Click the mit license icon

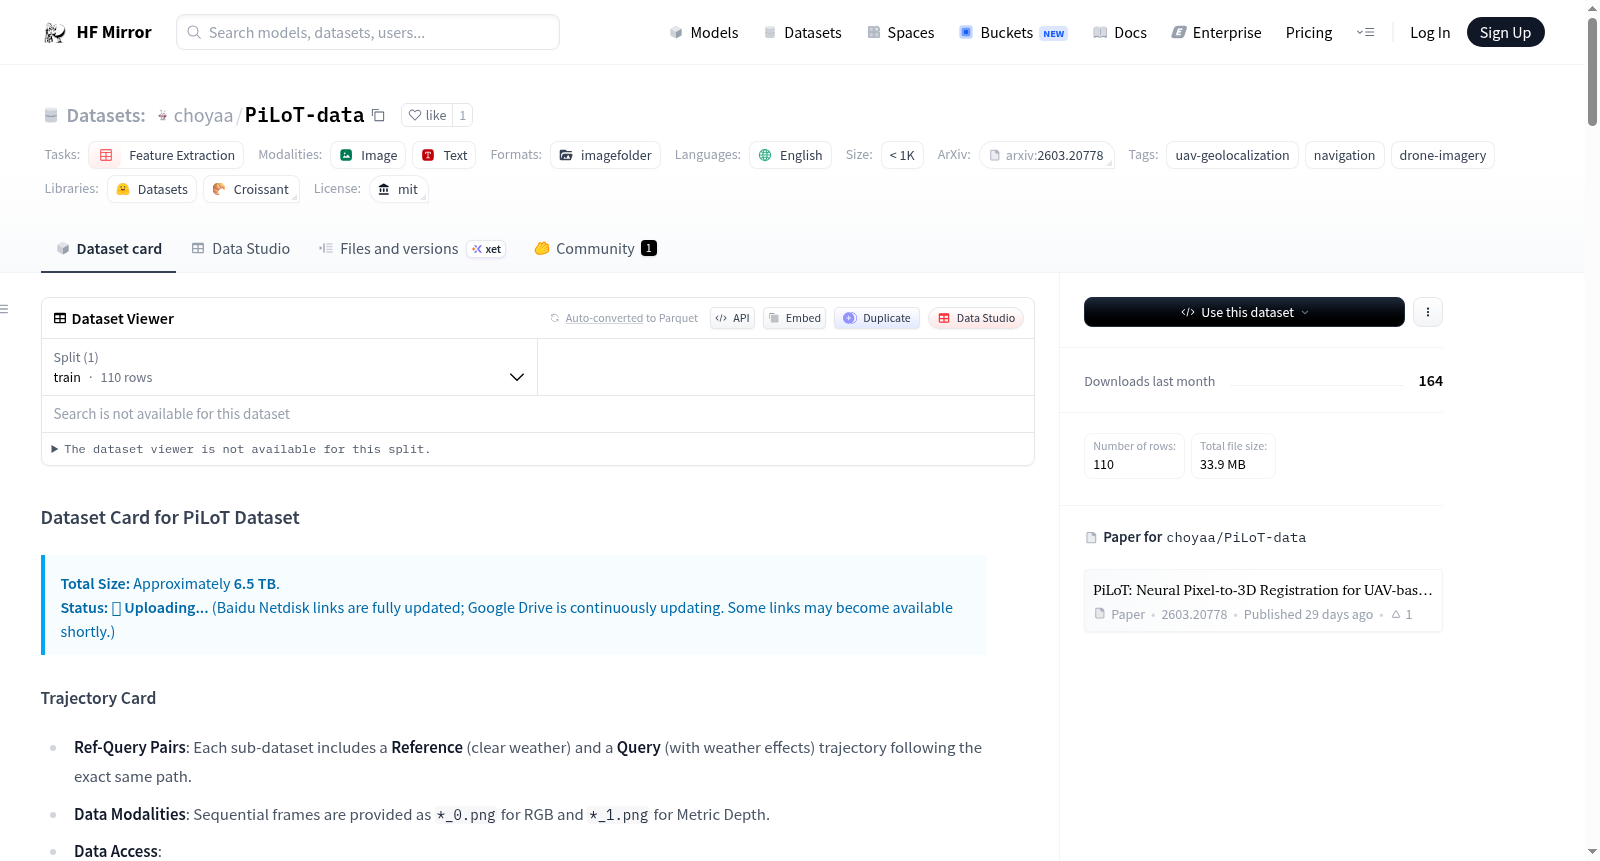pyautogui.click(x=384, y=189)
